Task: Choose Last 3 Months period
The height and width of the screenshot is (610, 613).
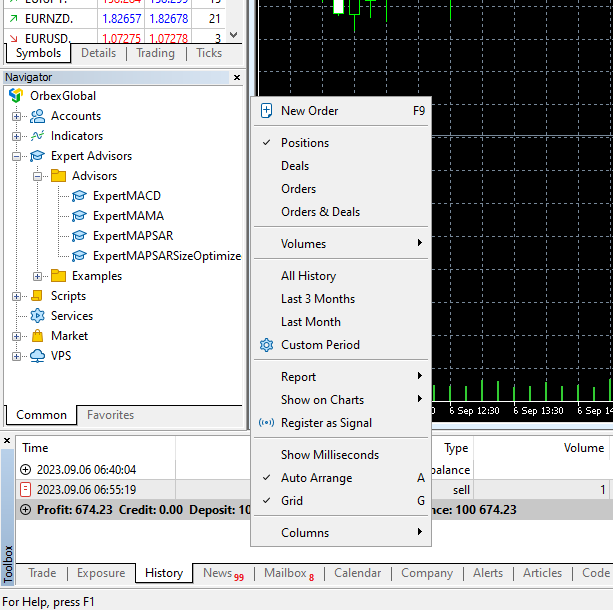Action: click(341, 299)
